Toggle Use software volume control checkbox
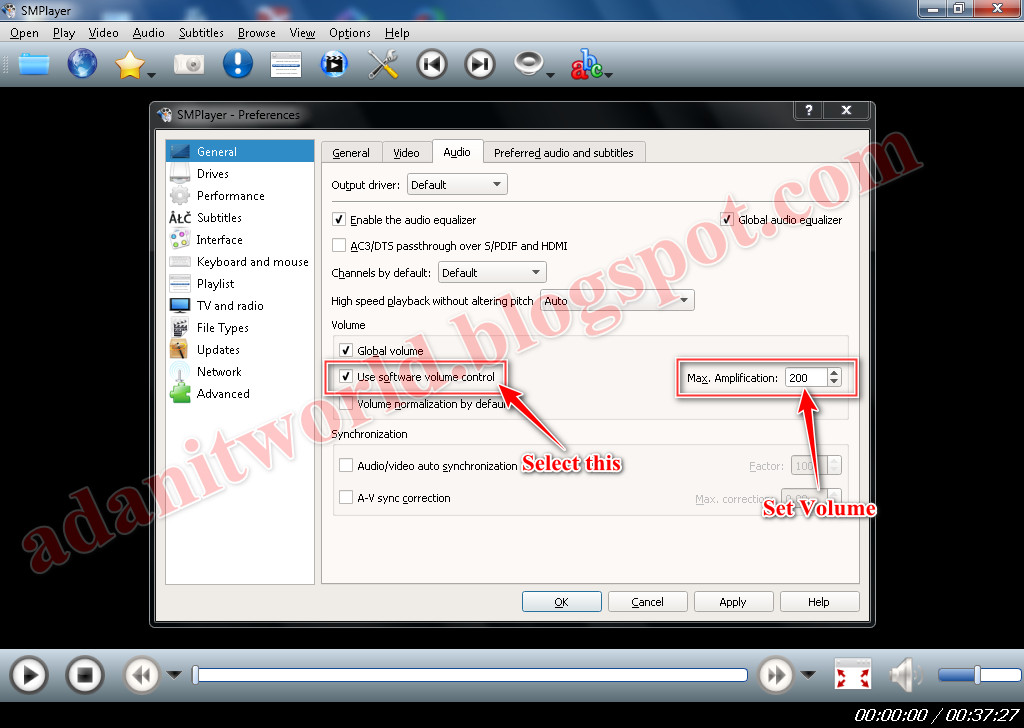Screen dimensions: 1024x728 pyautogui.click(x=346, y=377)
